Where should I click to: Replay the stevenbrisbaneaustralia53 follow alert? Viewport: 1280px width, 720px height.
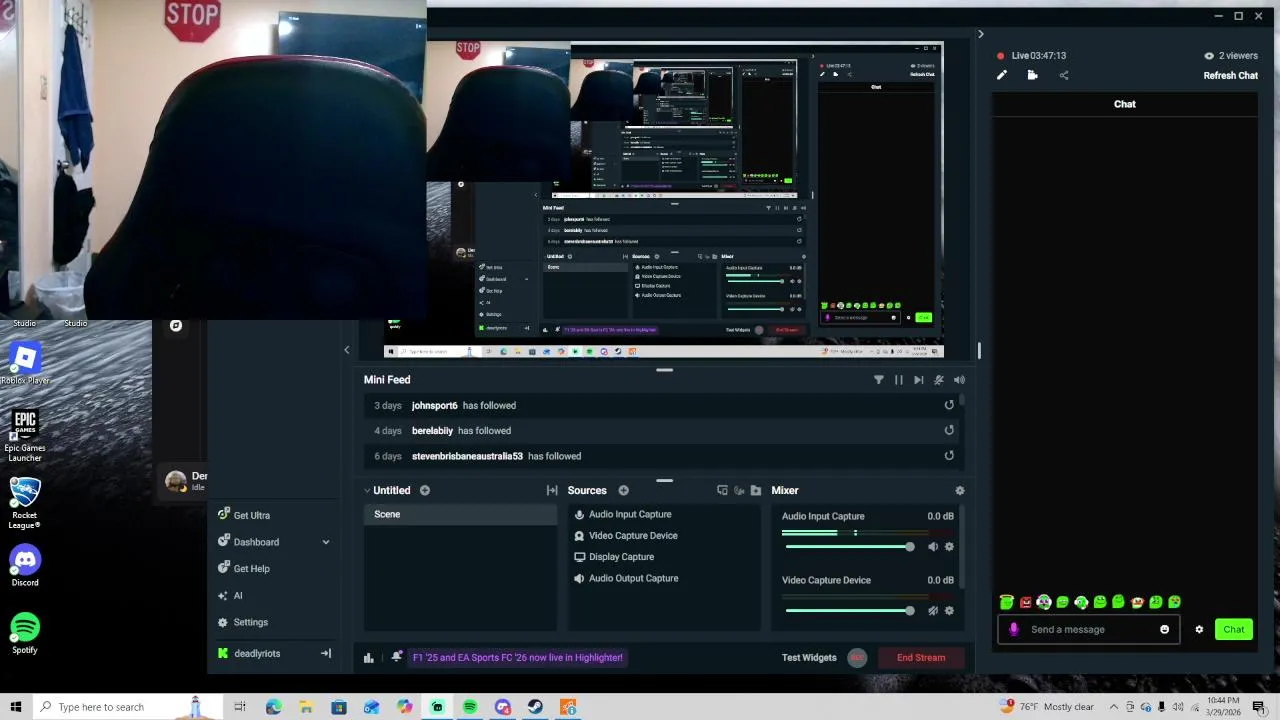coord(949,456)
